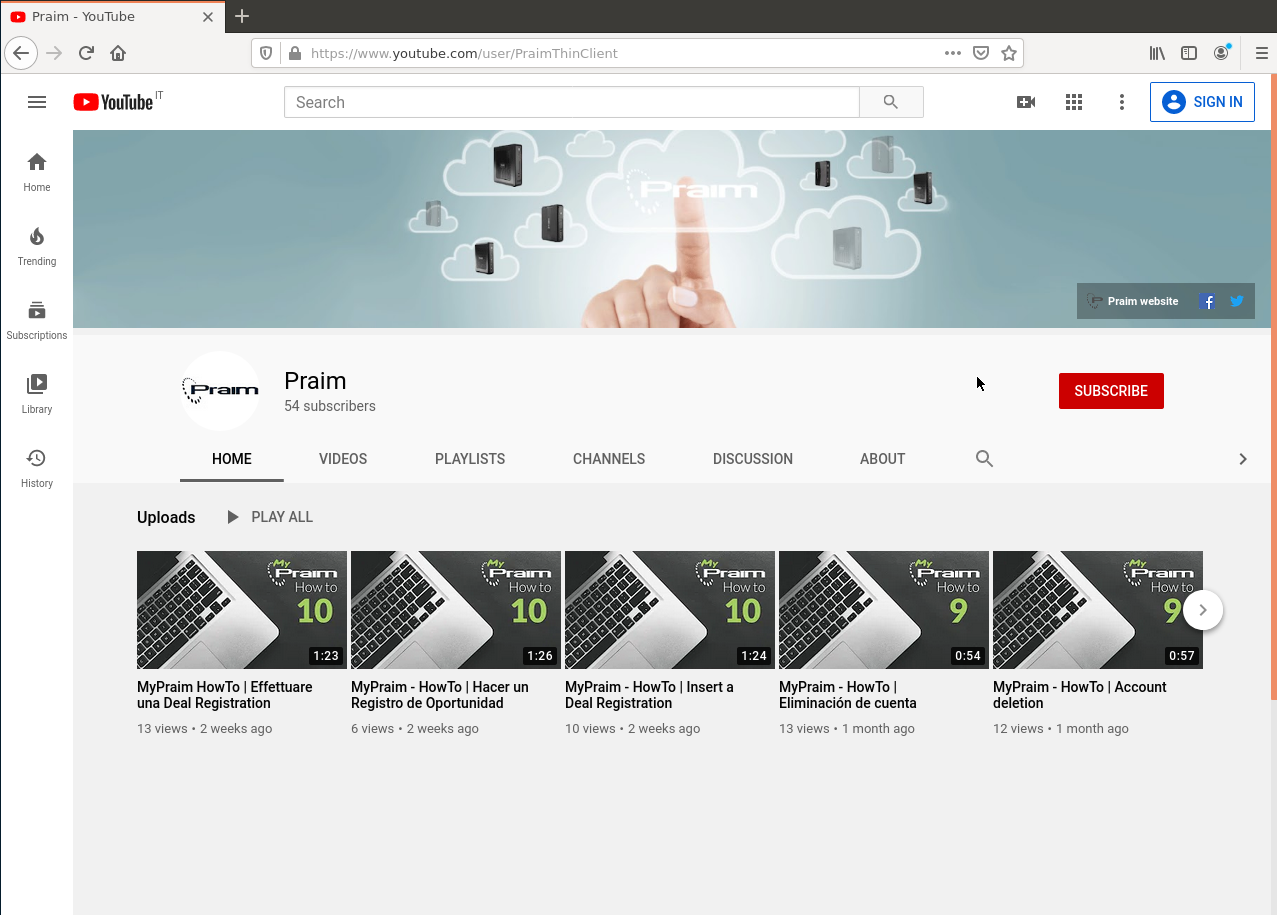
Task: Click the Praim channel avatar
Action: coord(220,390)
